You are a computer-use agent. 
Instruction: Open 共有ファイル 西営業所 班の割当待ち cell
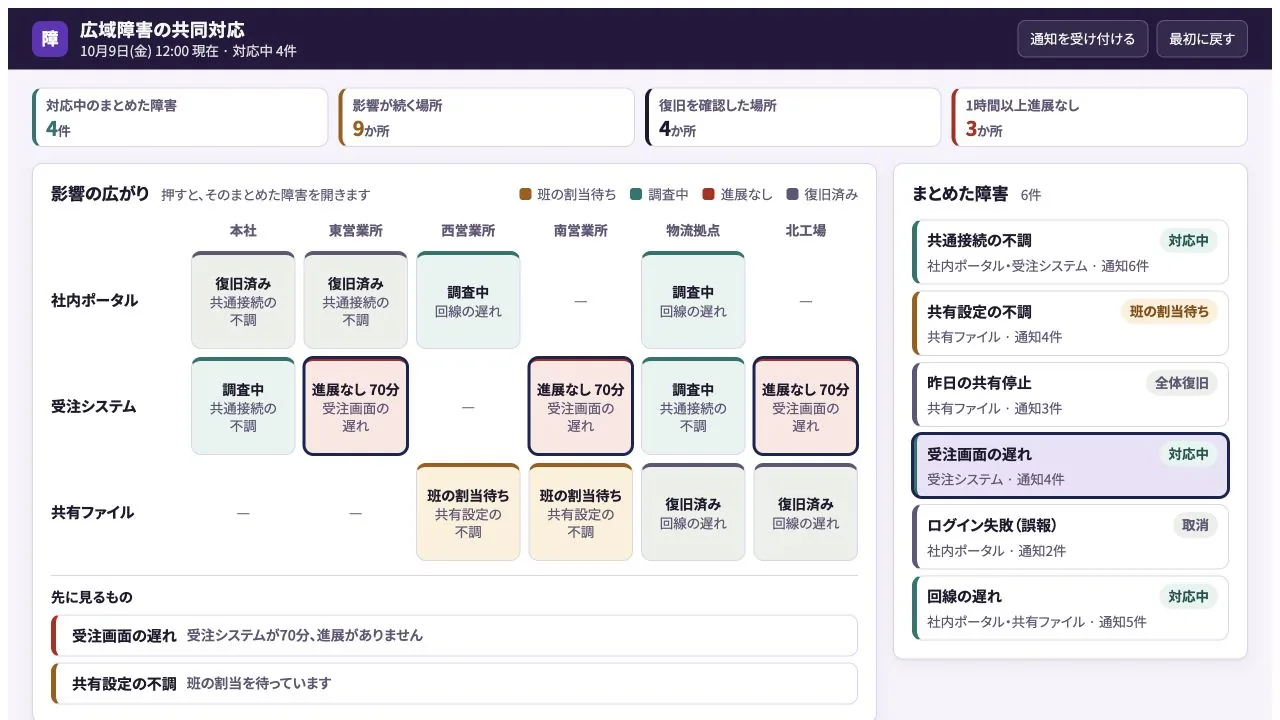(468, 512)
